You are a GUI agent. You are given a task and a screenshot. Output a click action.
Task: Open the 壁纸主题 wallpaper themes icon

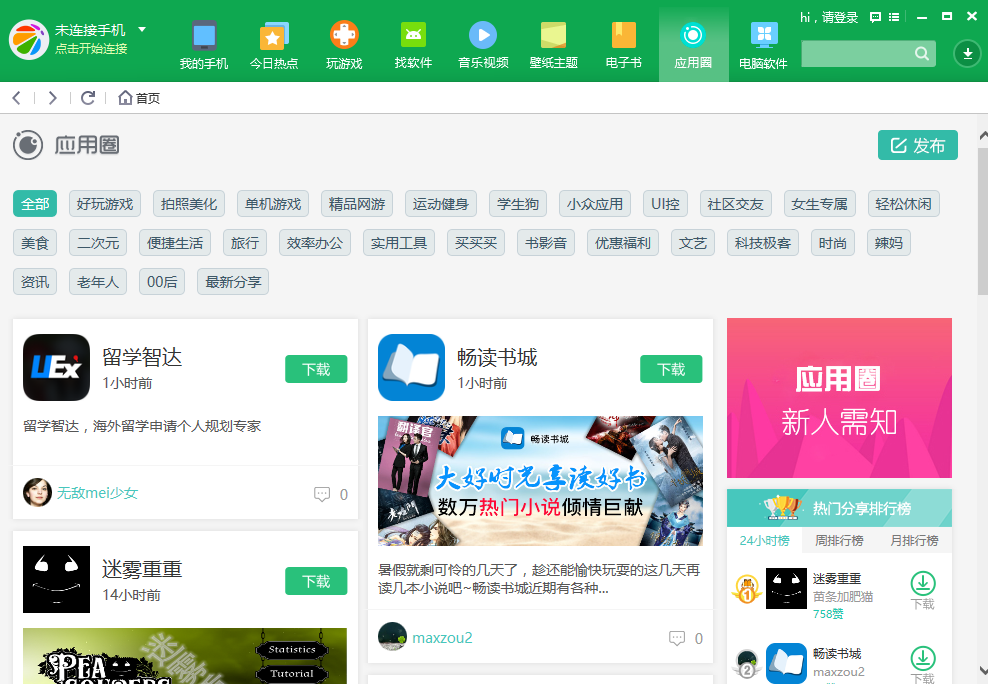[553, 43]
